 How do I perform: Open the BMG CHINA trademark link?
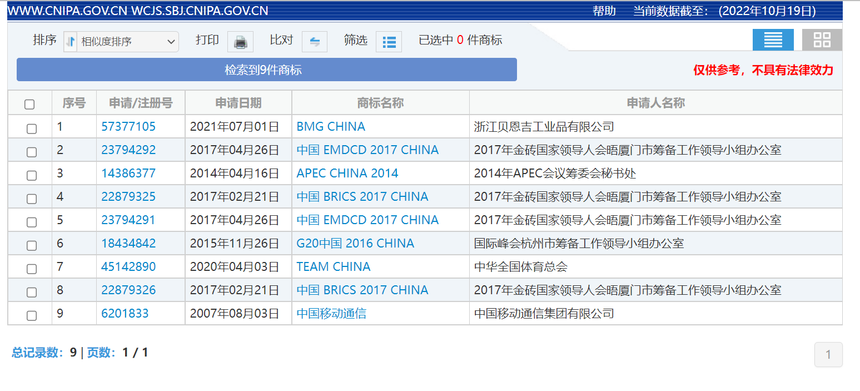pos(331,127)
